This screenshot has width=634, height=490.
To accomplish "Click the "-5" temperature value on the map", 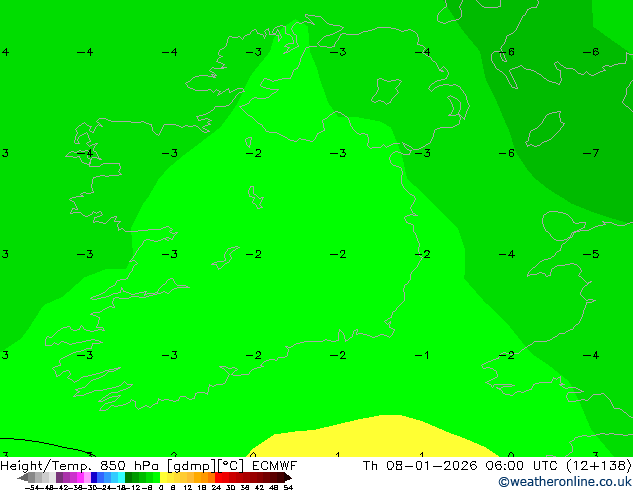I will pyautogui.click(x=591, y=254).
